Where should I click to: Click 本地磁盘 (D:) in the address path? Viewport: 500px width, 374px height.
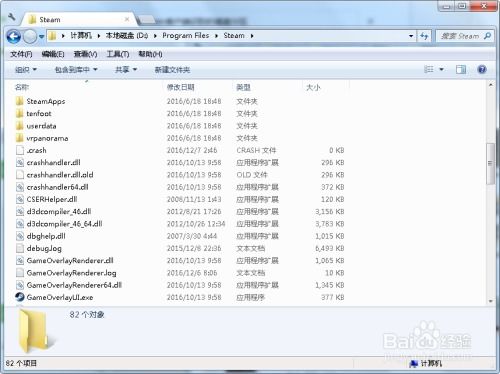coord(127,36)
